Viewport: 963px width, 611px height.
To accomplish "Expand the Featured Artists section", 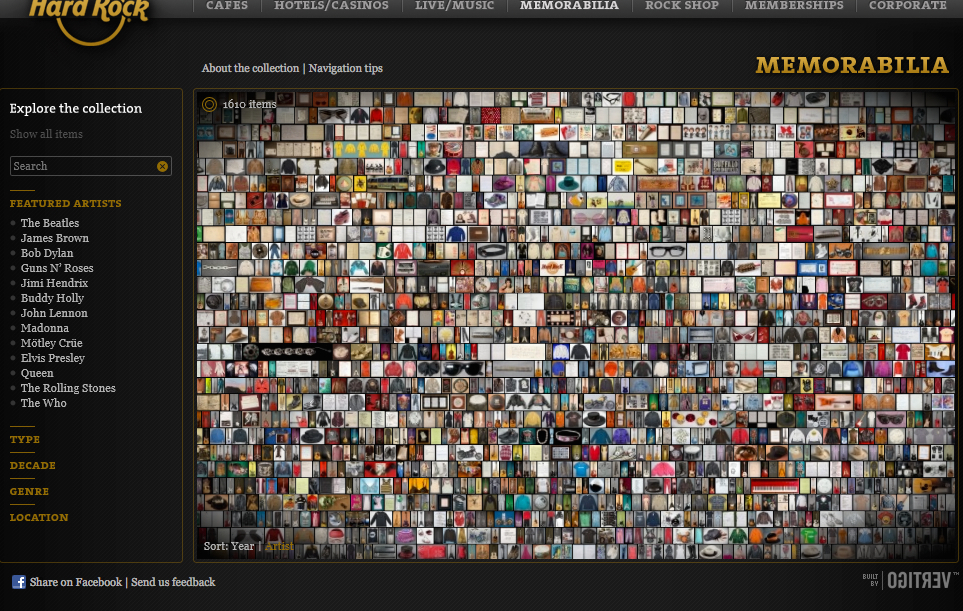I will pos(65,203).
